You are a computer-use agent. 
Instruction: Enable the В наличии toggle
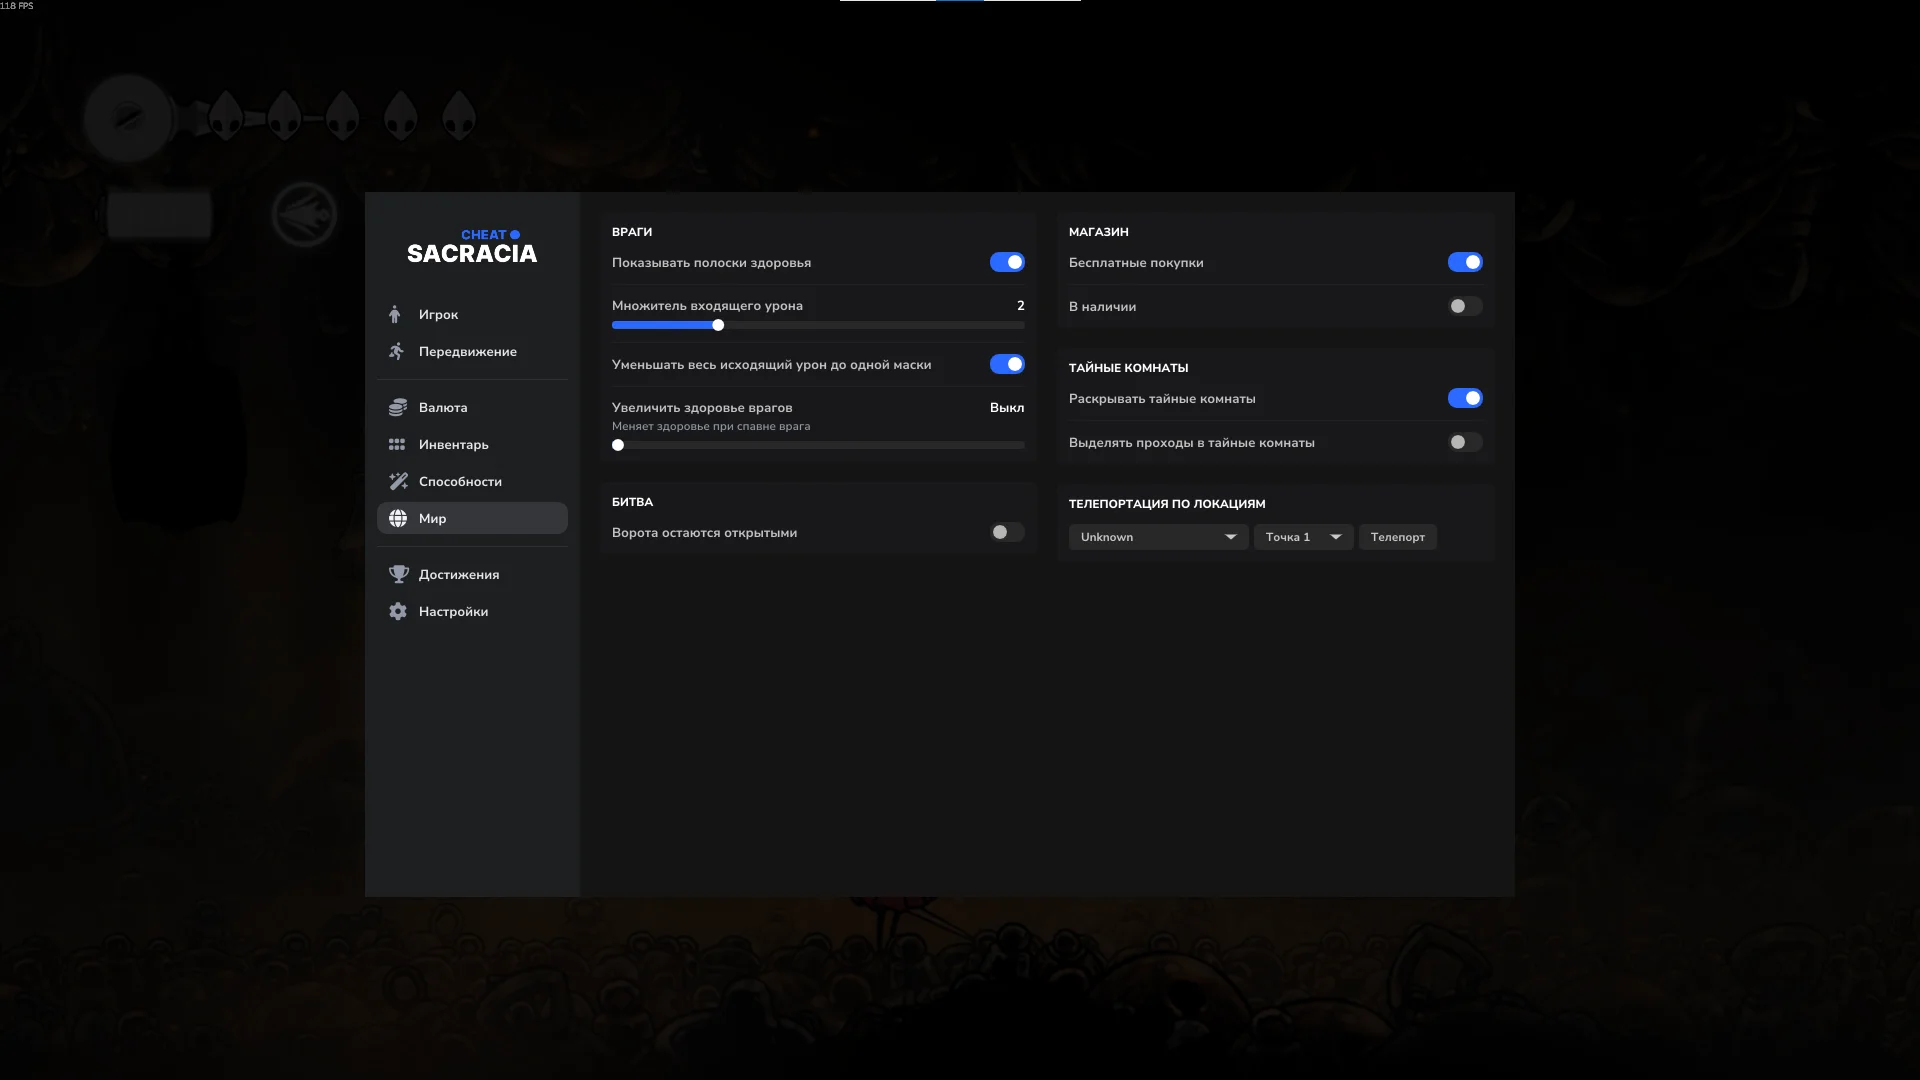(x=1464, y=306)
